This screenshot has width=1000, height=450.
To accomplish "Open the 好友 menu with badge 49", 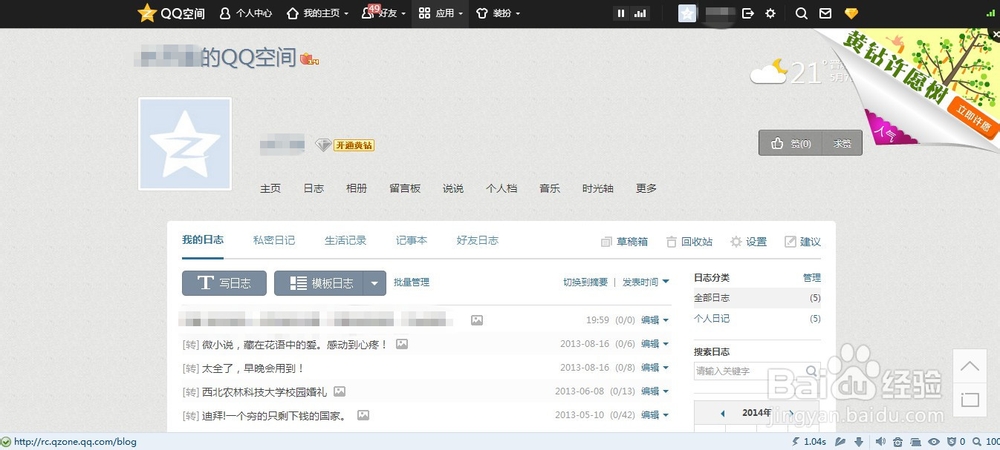I will 383,13.
